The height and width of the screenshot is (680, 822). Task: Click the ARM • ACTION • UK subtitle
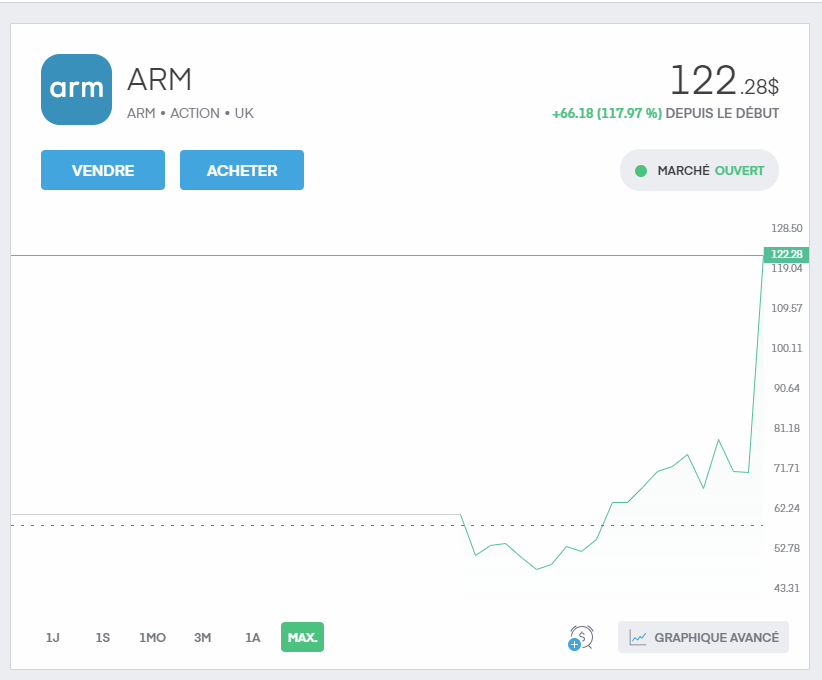(x=191, y=114)
